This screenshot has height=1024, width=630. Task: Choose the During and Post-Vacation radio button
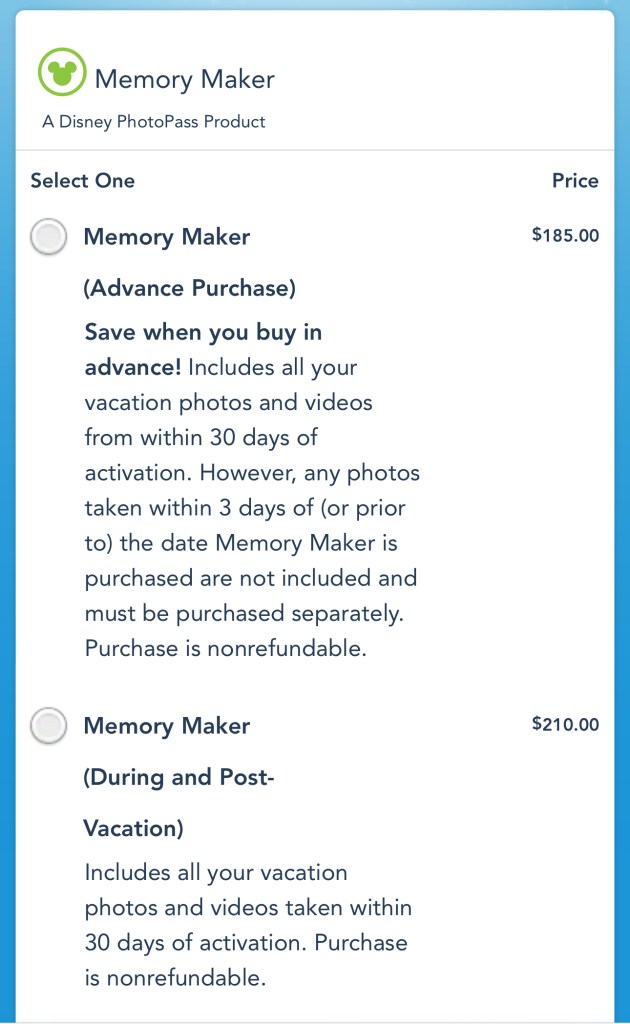tap(49, 726)
